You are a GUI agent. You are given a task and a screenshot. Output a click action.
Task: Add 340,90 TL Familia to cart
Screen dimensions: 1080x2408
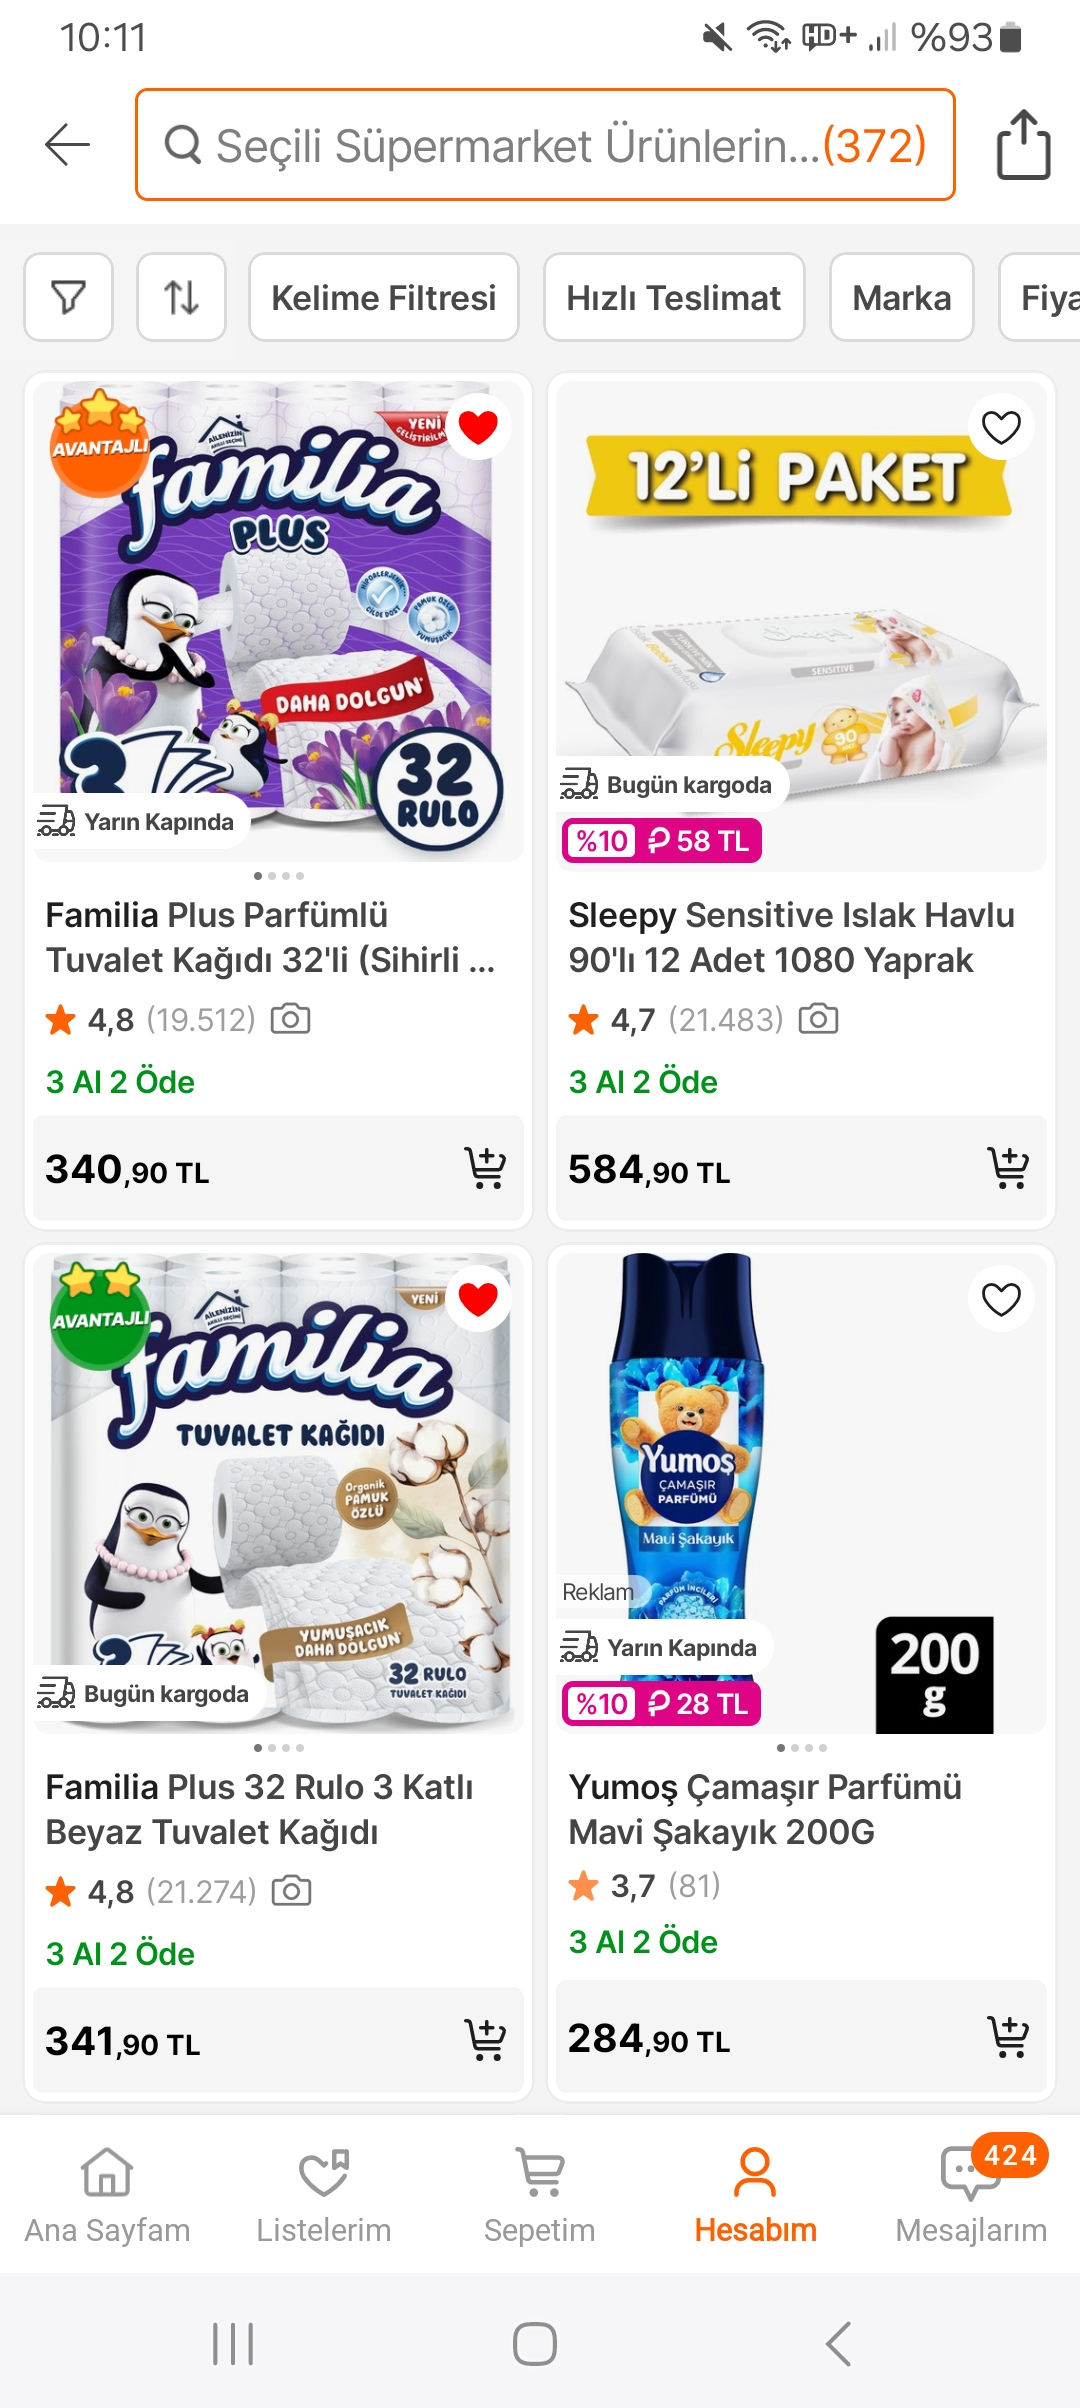(485, 1168)
